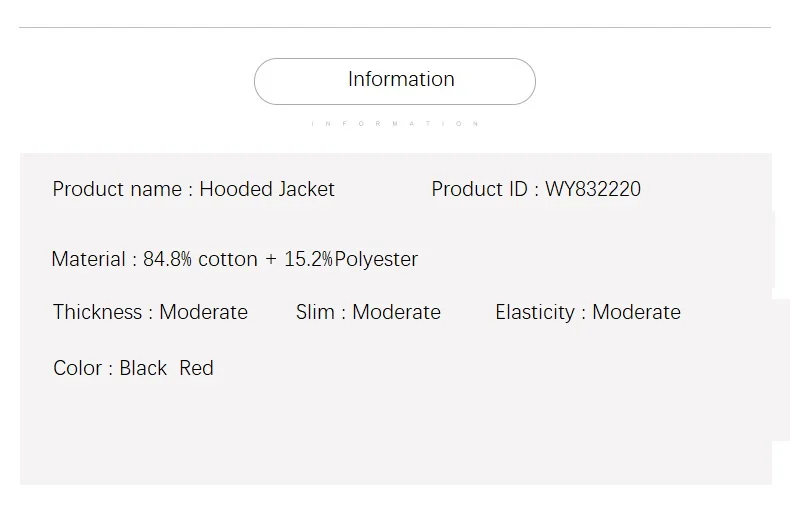Viewport: 790px width, 514px height.
Task: Click the word Elasticity
Action: (535, 312)
